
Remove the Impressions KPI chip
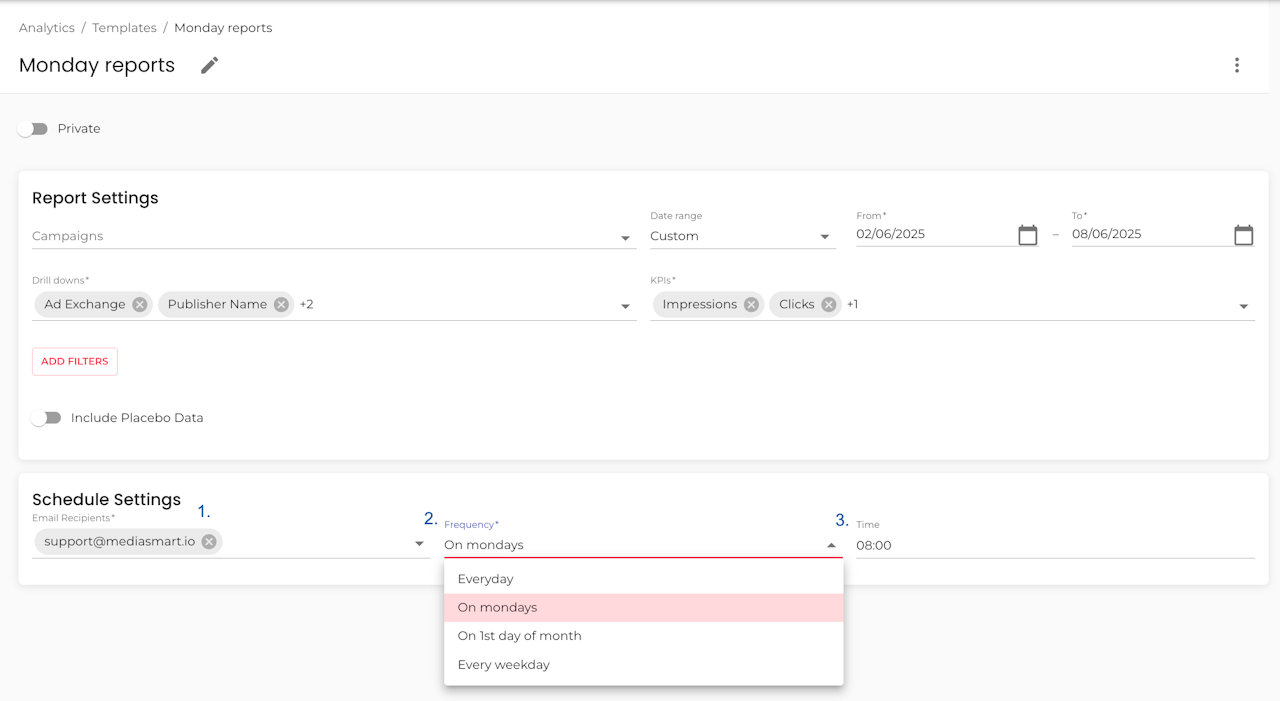click(751, 304)
